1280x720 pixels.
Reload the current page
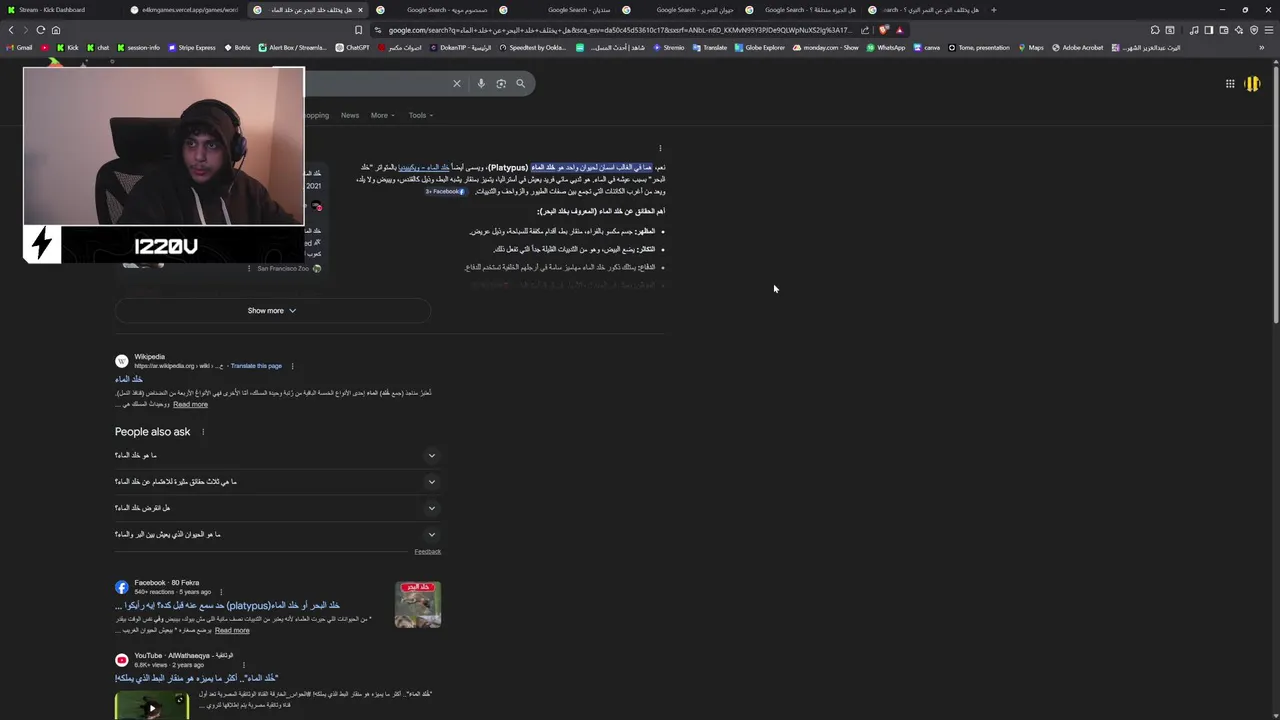40,30
